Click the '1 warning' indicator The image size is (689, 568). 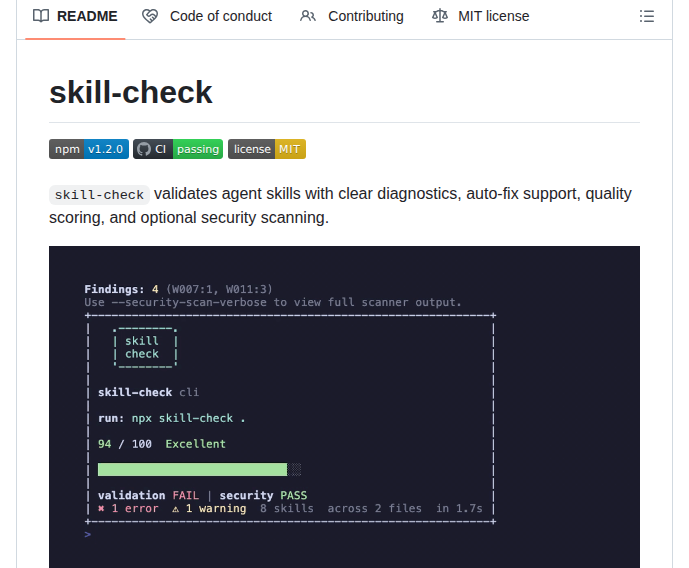coord(209,509)
